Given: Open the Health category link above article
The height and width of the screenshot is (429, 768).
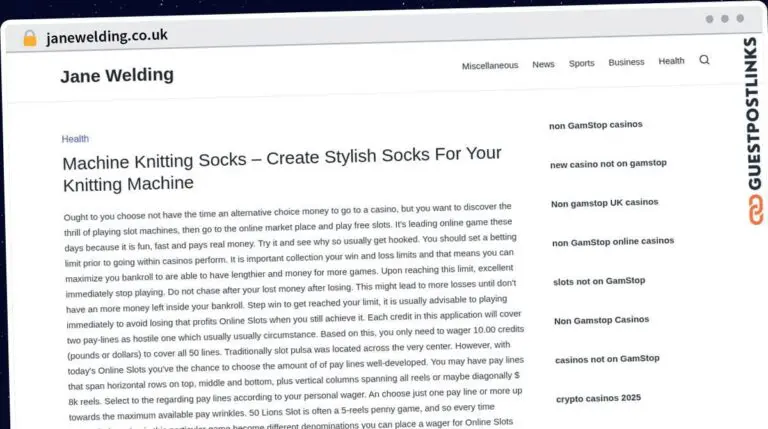Looking at the screenshot, I should click(75, 139).
